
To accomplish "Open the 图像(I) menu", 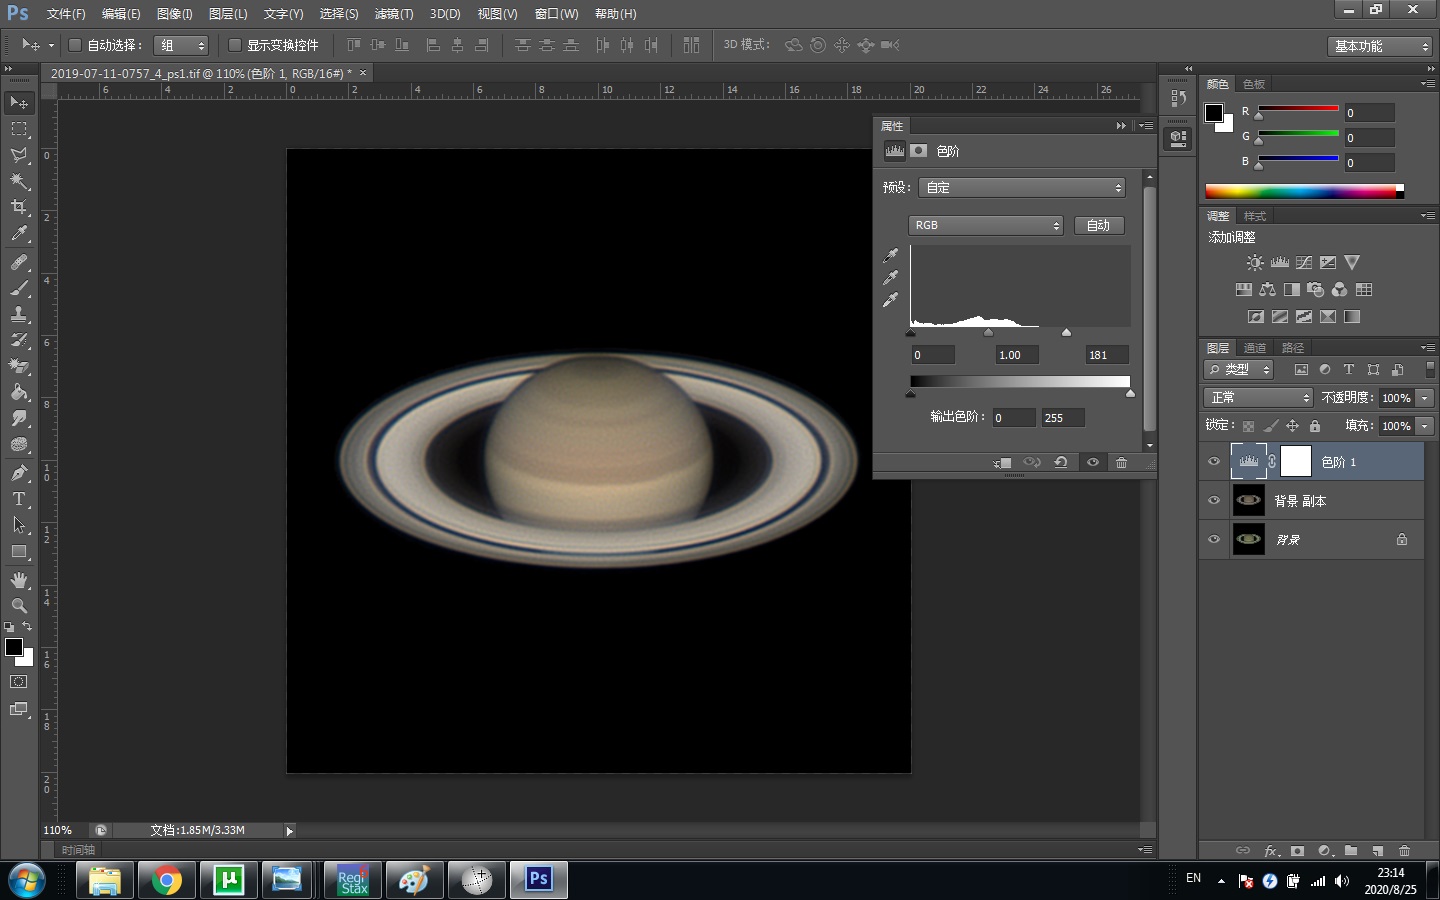I will click(175, 14).
